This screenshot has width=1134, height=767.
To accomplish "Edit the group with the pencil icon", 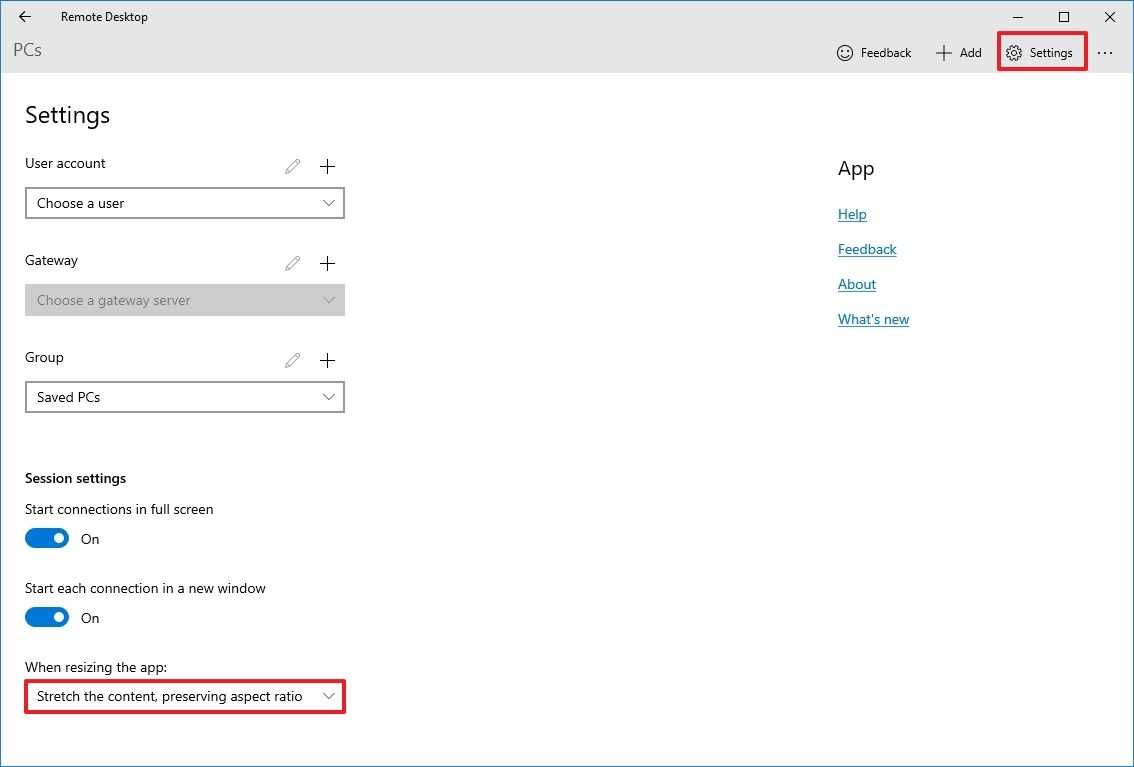I will (291, 360).
